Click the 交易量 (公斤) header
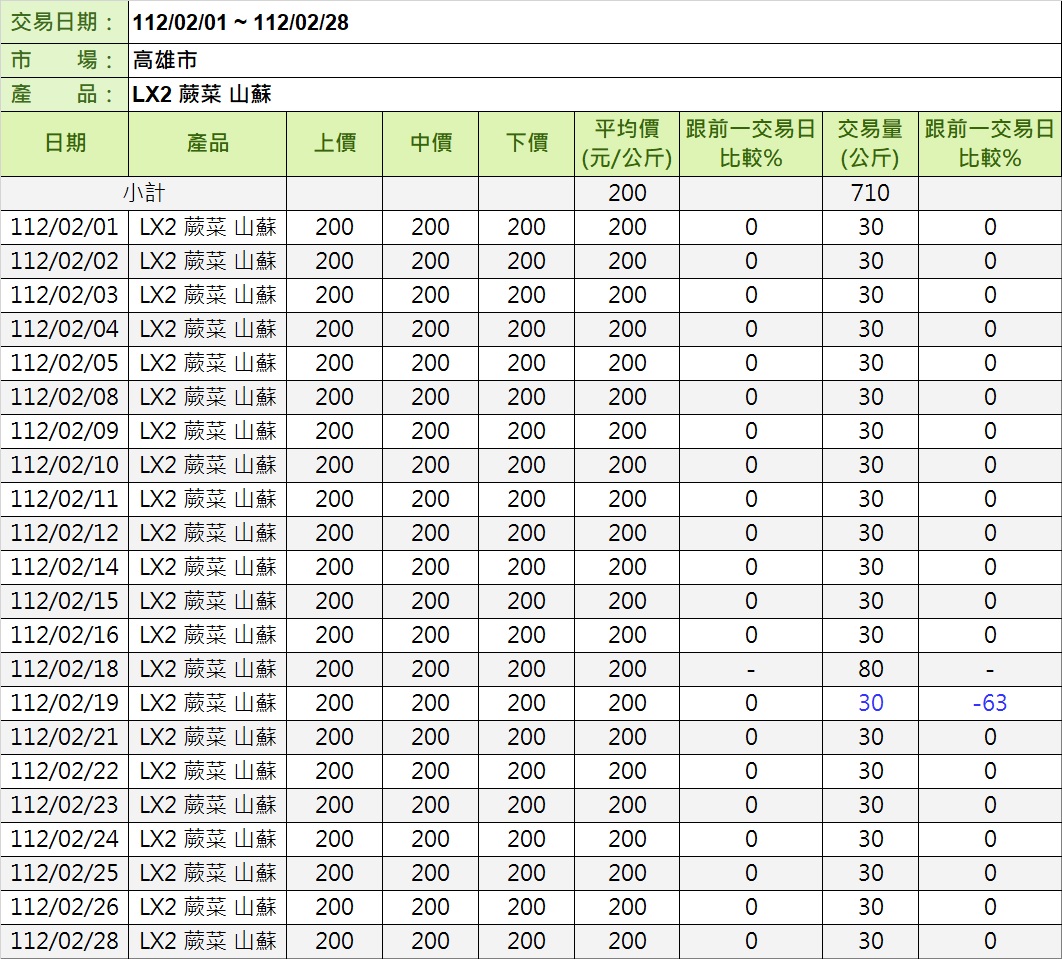Viewport: 1062px width, 959px height. pos(870,144)
